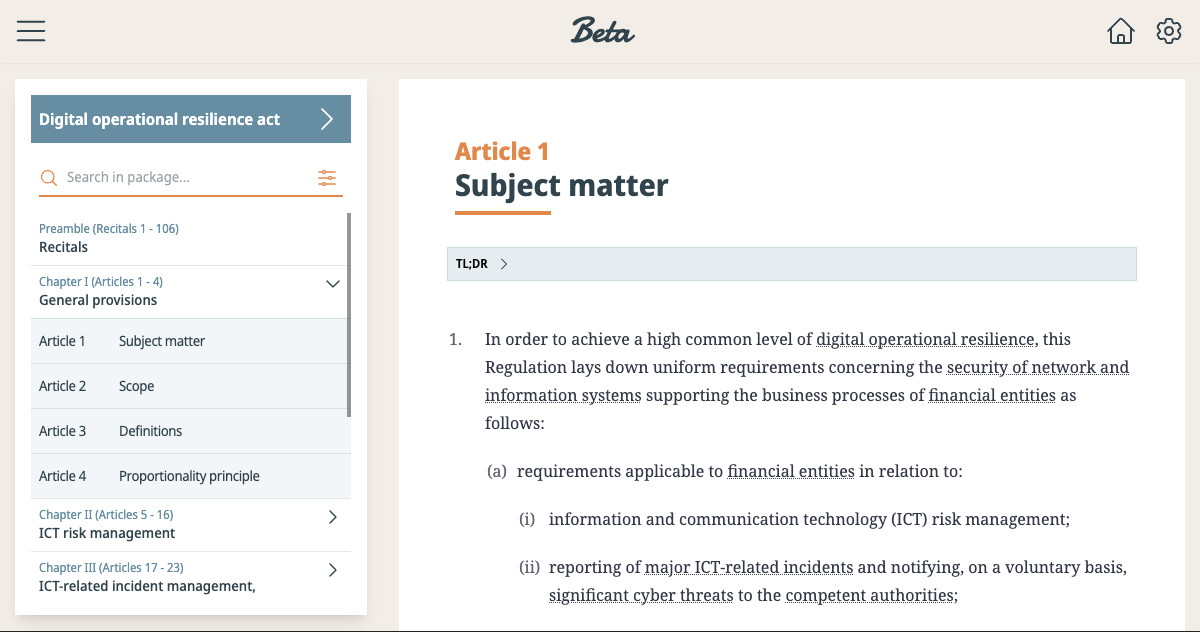Click the Beta logo in the header
1200x632 pixels.
[x=602, y=31]
